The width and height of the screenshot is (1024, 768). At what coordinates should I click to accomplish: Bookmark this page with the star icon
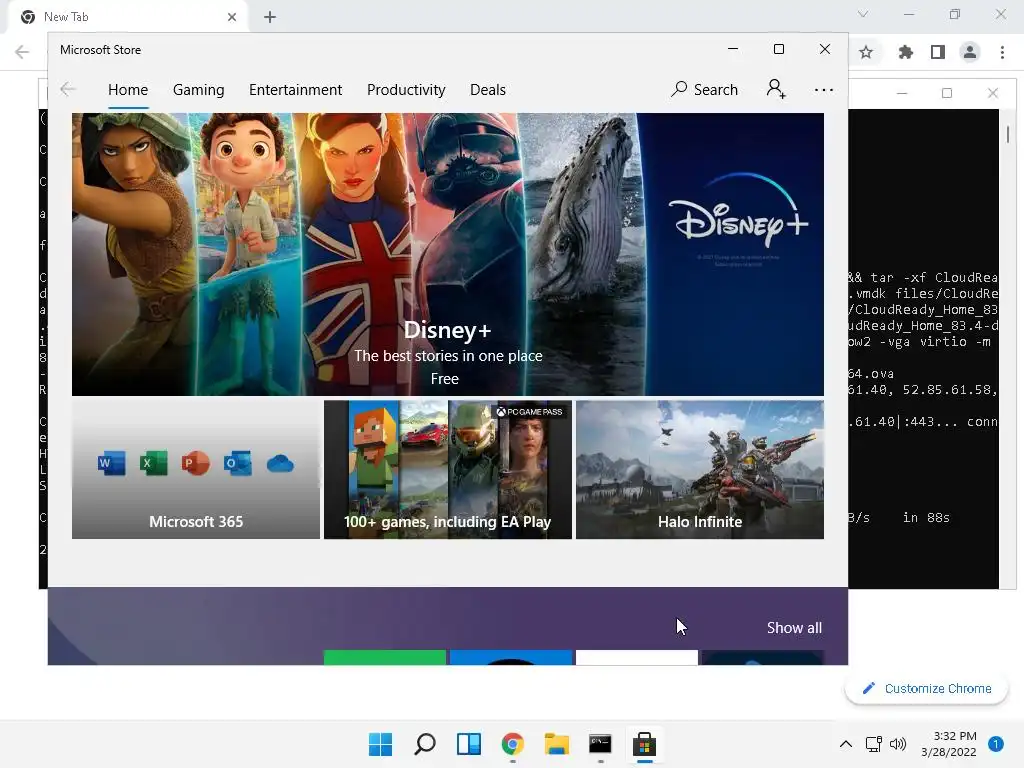point(866,52)
